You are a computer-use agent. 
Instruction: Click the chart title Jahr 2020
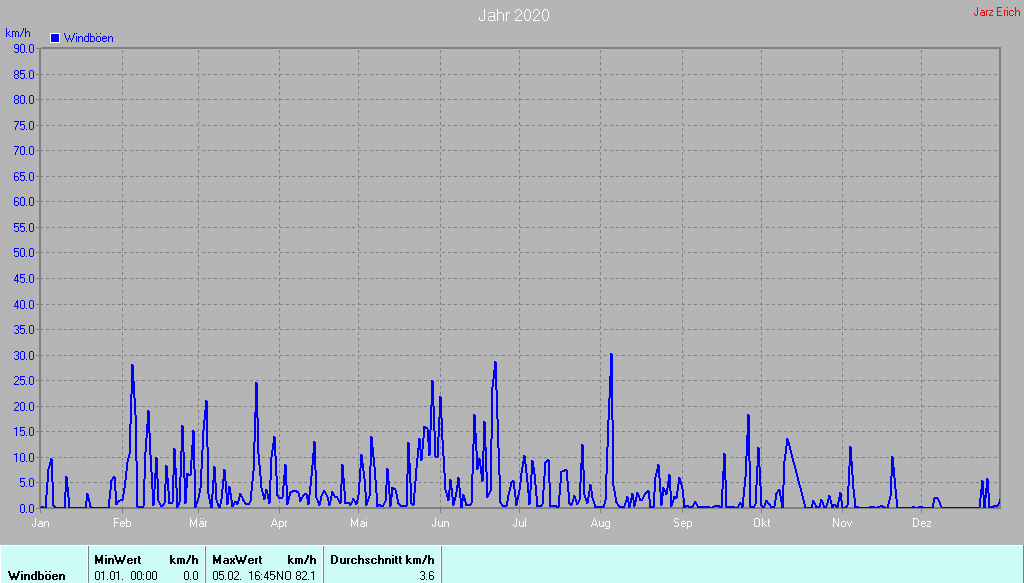pyautogui.click(x=514, y=15)
